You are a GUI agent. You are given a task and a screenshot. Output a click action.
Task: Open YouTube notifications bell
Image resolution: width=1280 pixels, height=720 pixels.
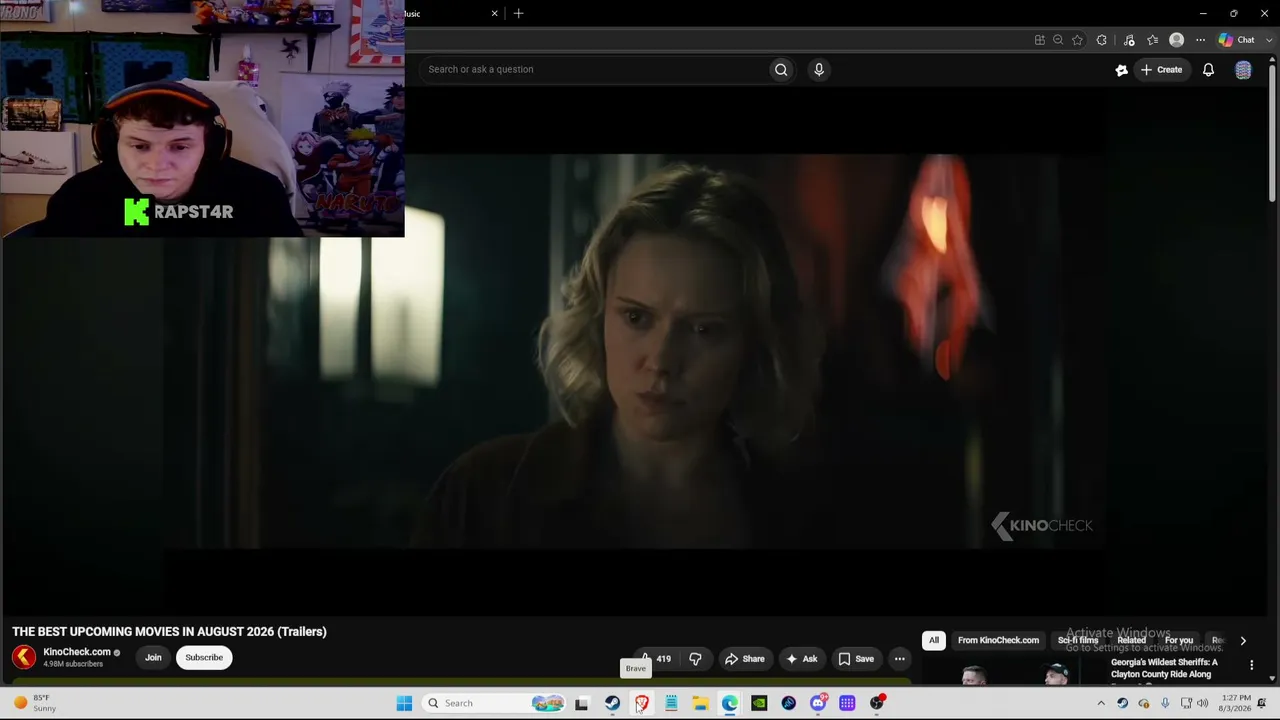pyautogui.click(x=1208, y=70)
